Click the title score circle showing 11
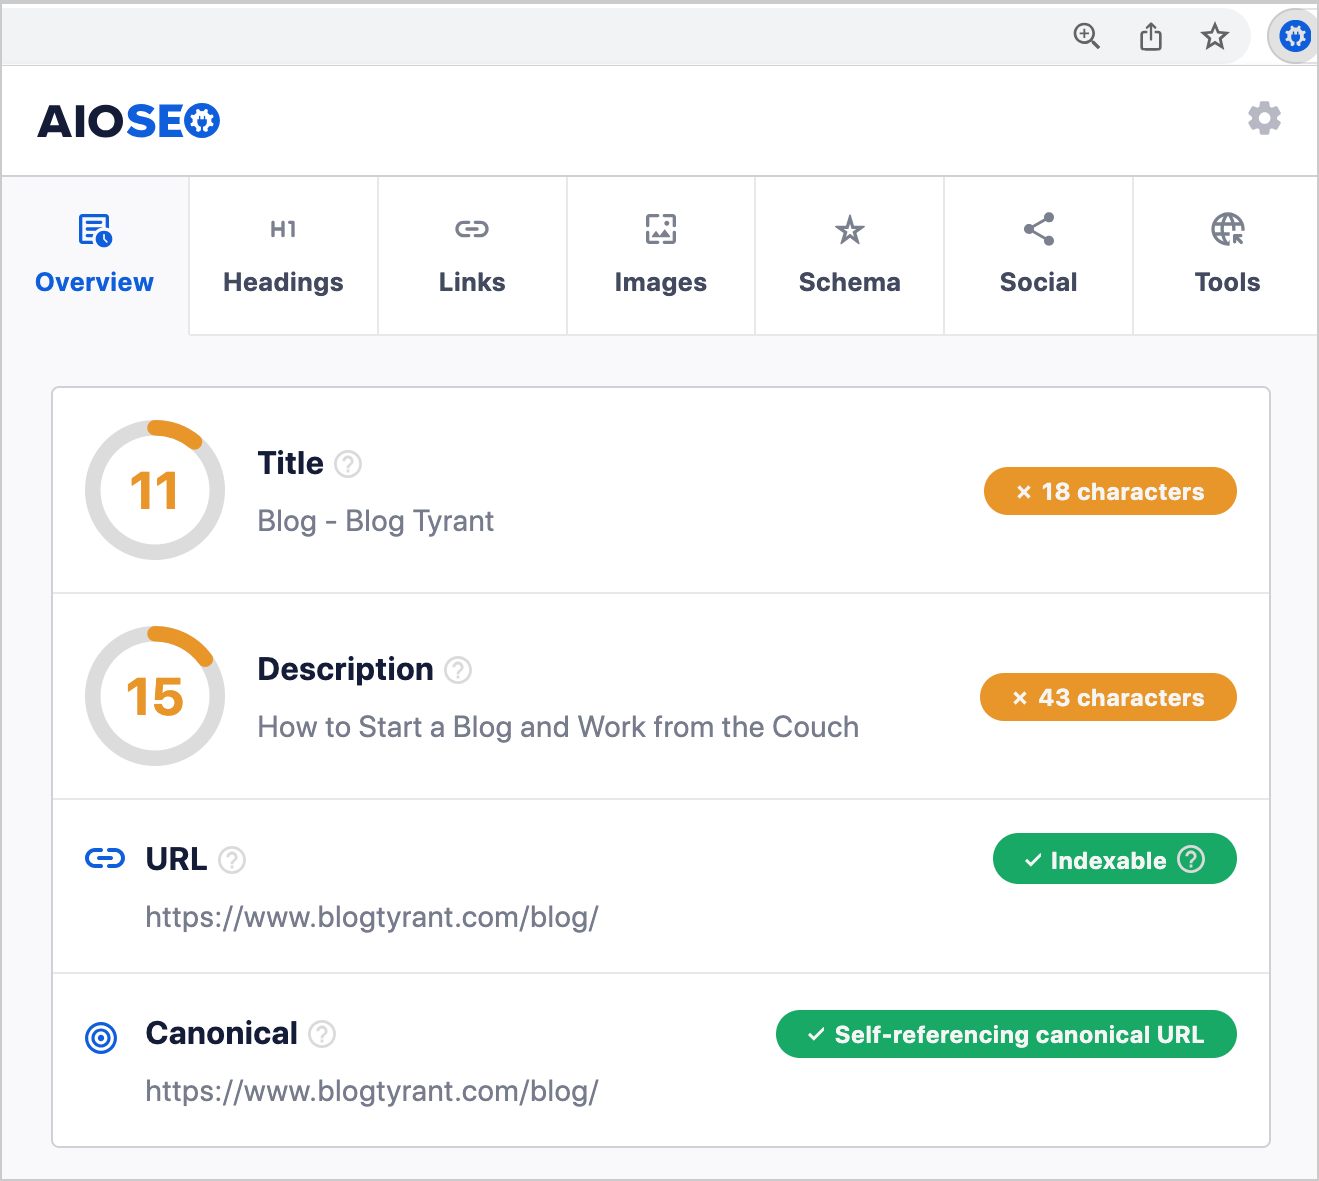Viewport: 1319px width, 1181px height. tap(155, 490)
